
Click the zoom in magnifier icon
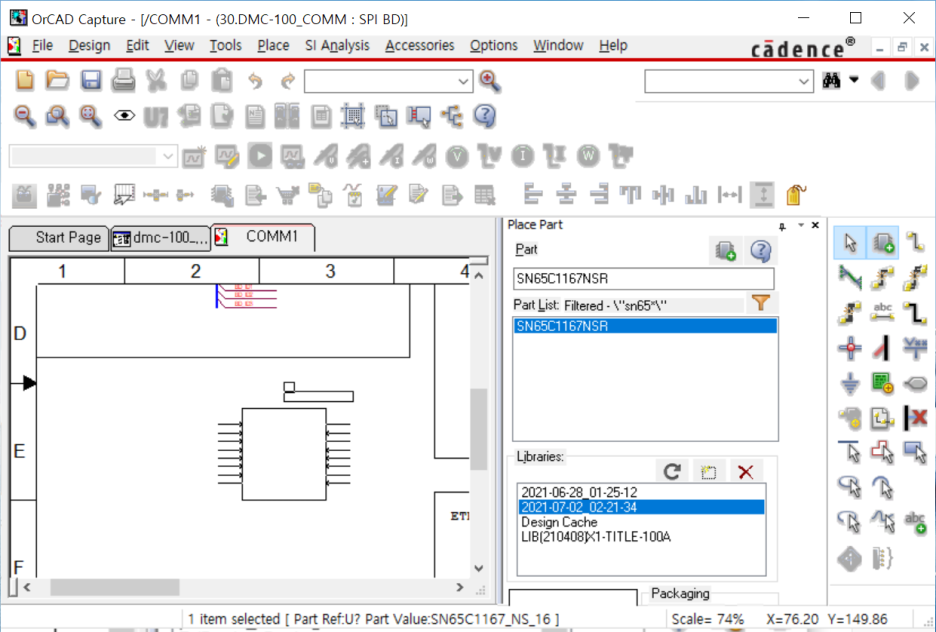[489, 81]
